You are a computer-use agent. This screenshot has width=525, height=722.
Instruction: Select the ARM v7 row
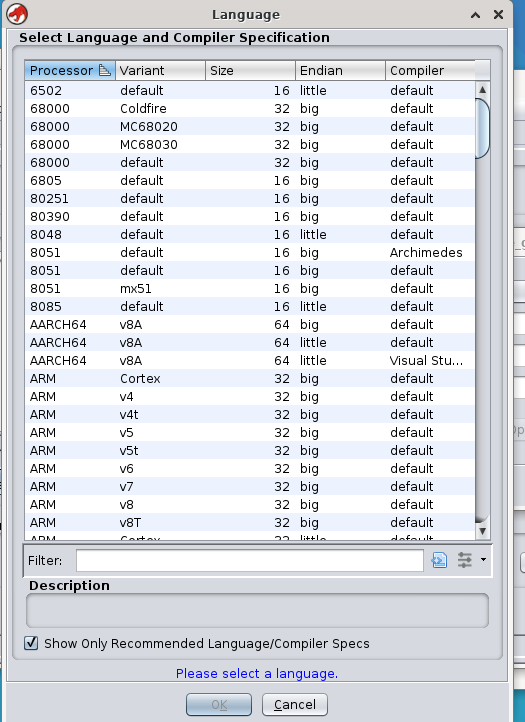click(250, 486)
